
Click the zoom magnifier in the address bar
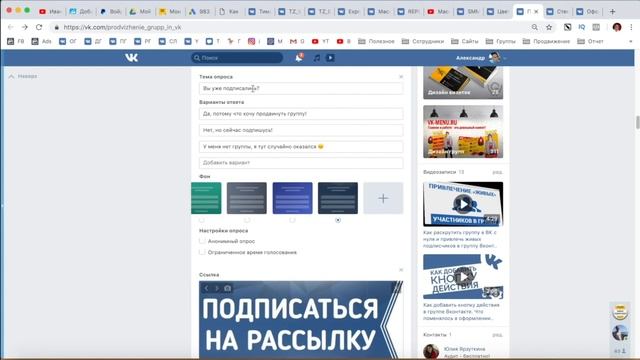tap(534, 27)
